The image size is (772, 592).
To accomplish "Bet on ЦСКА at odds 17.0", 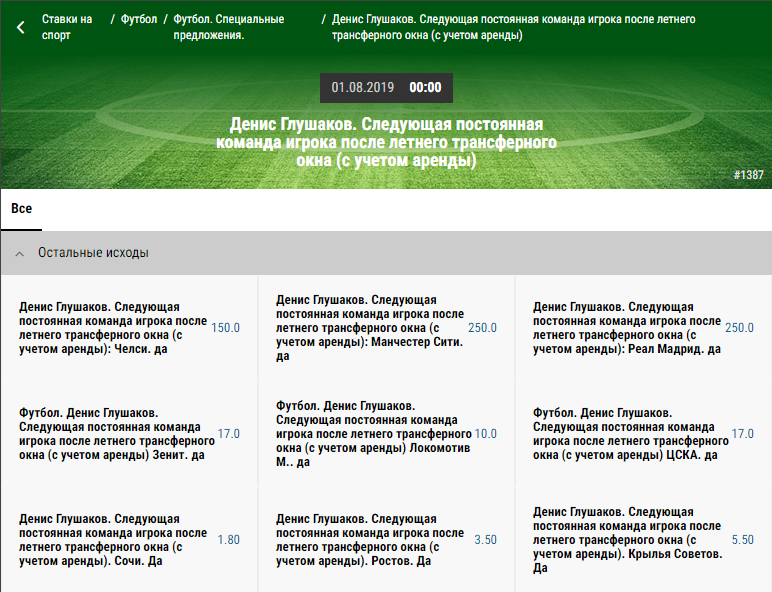I will [742, 433].
